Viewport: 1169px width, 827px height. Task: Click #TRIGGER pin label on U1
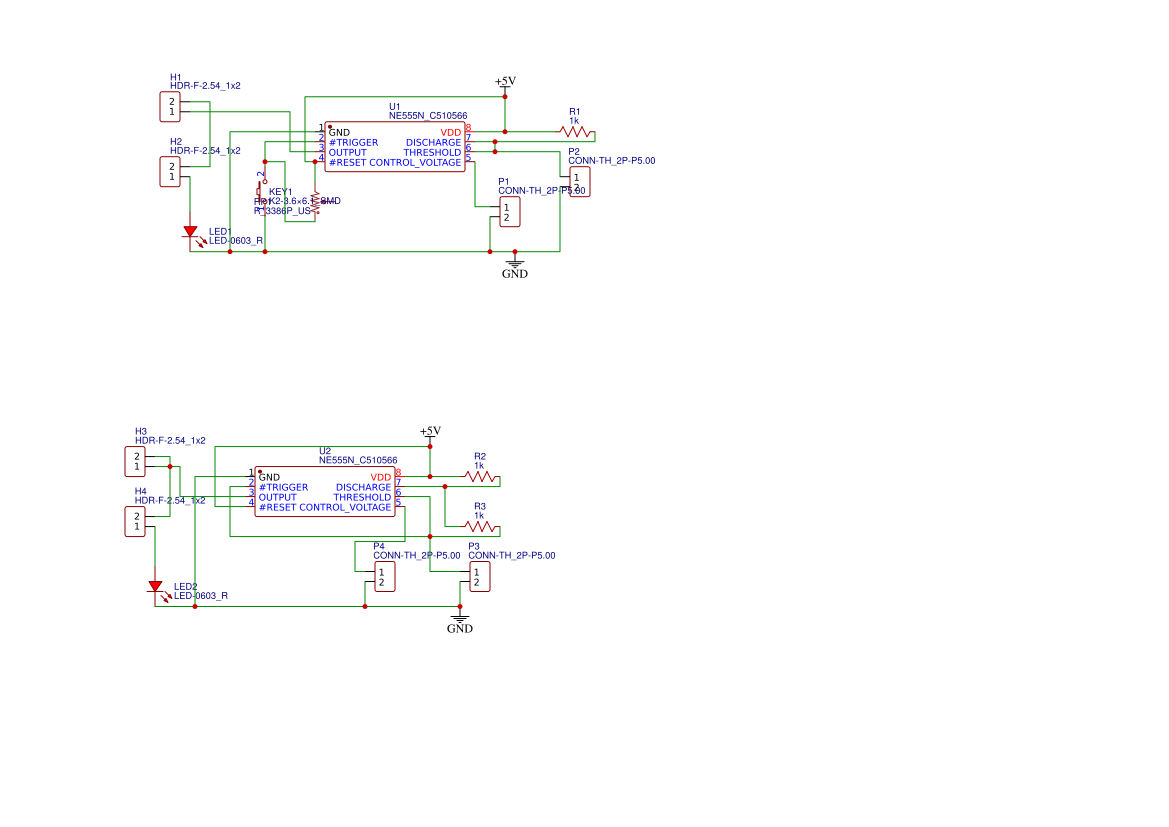tap(353, 142)
